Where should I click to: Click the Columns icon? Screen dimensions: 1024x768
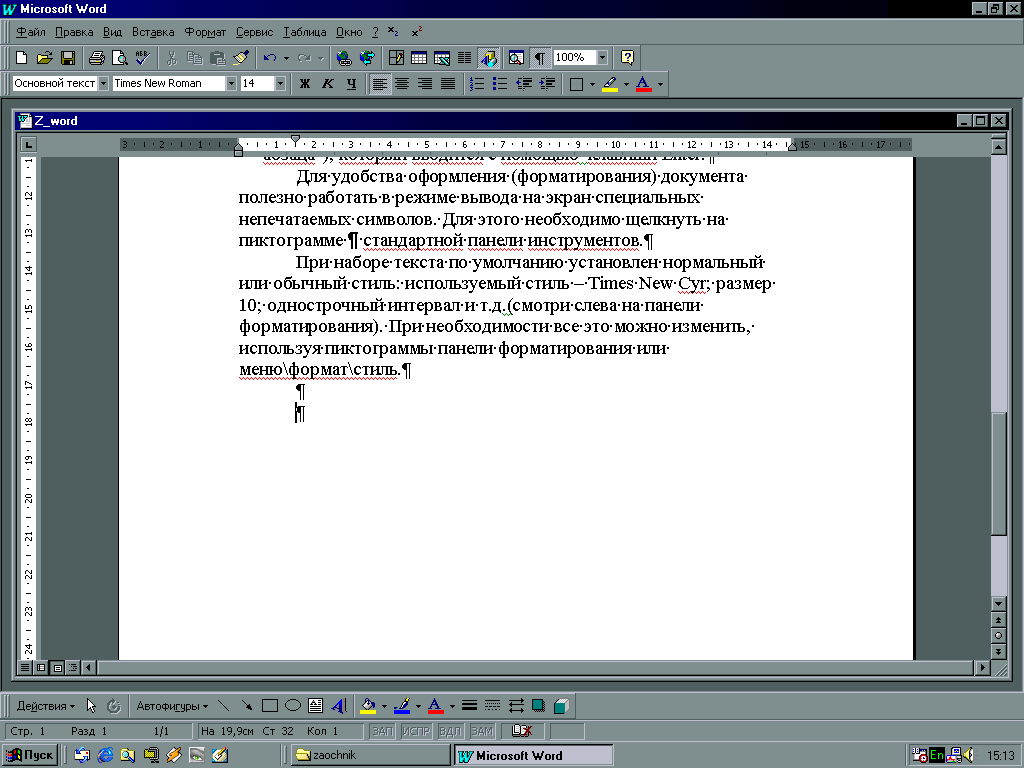464,58
